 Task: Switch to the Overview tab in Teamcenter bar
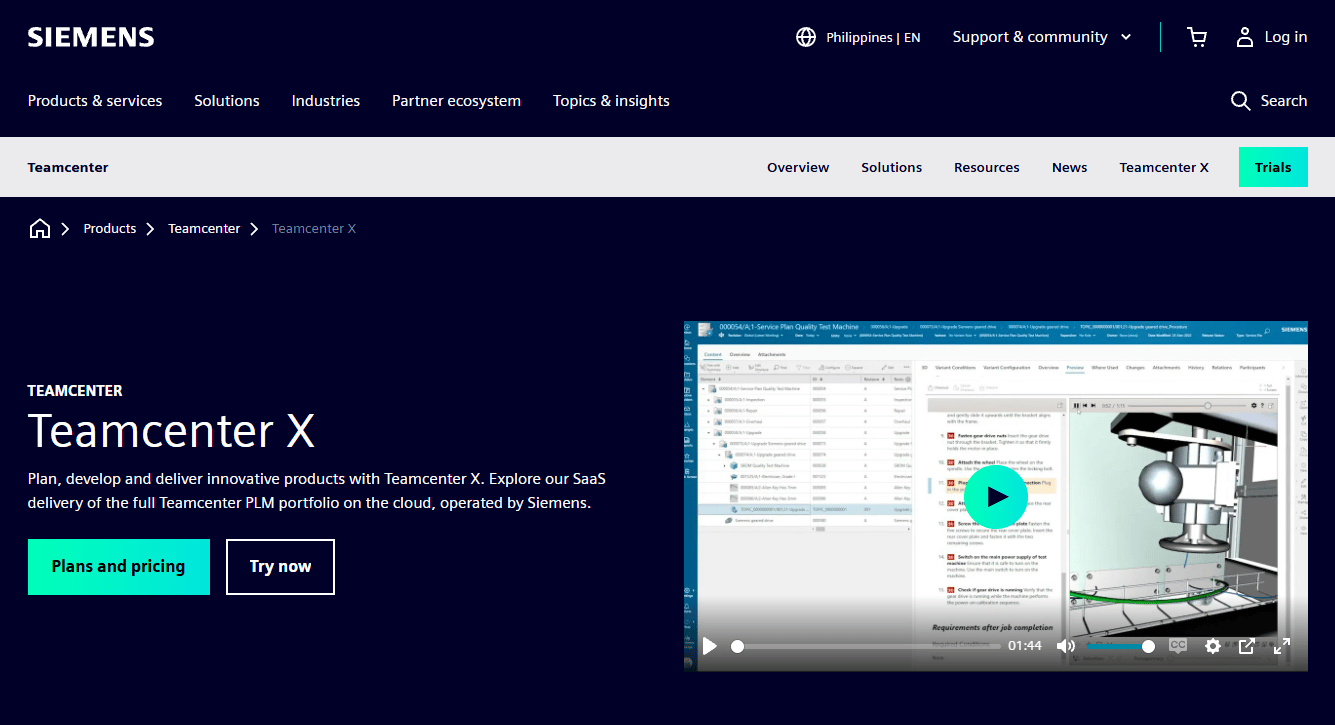(798, 167)
